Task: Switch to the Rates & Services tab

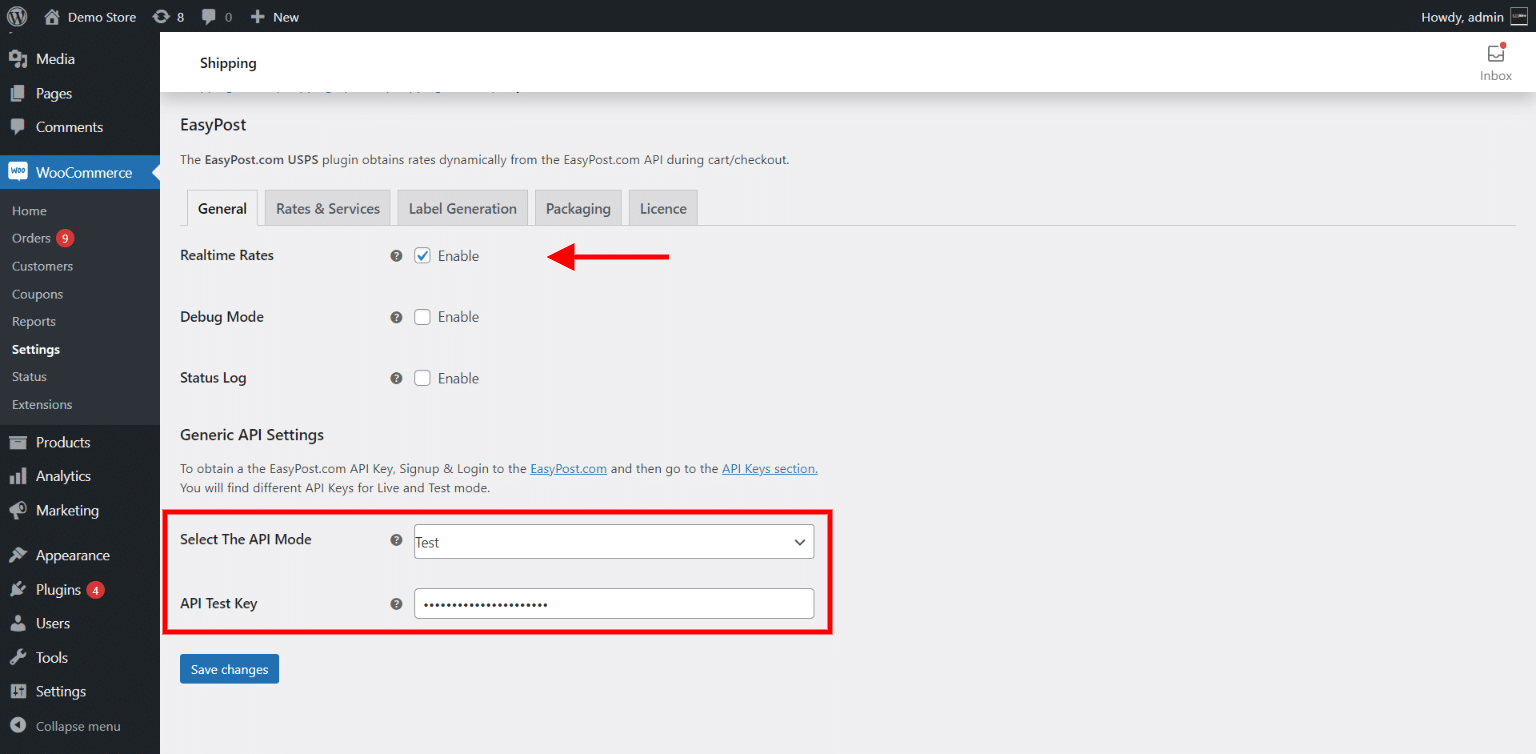Action: point(328,208)
